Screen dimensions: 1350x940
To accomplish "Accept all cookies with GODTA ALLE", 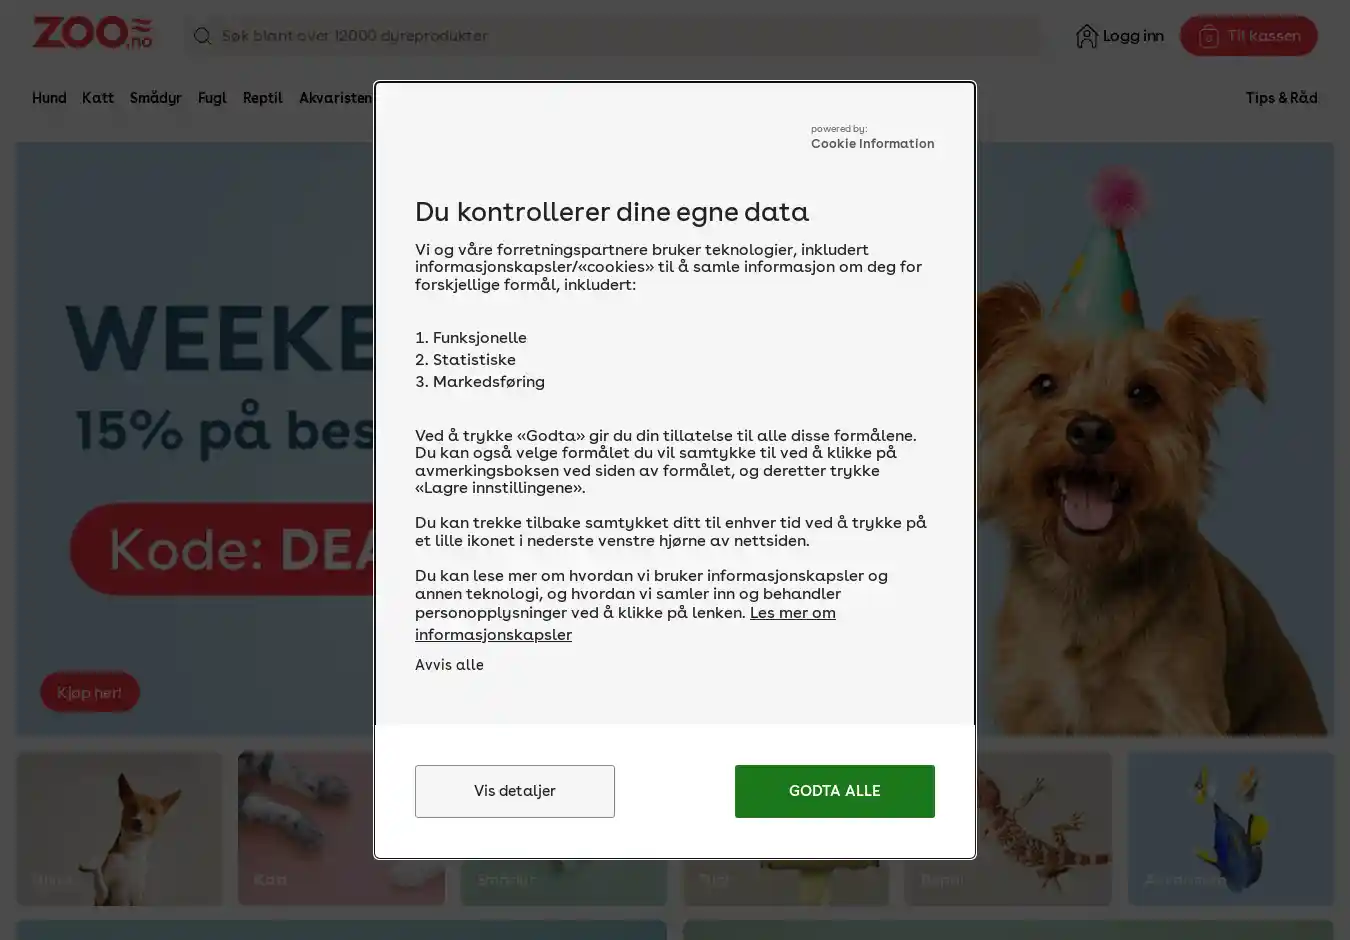I will click(835, 791).
